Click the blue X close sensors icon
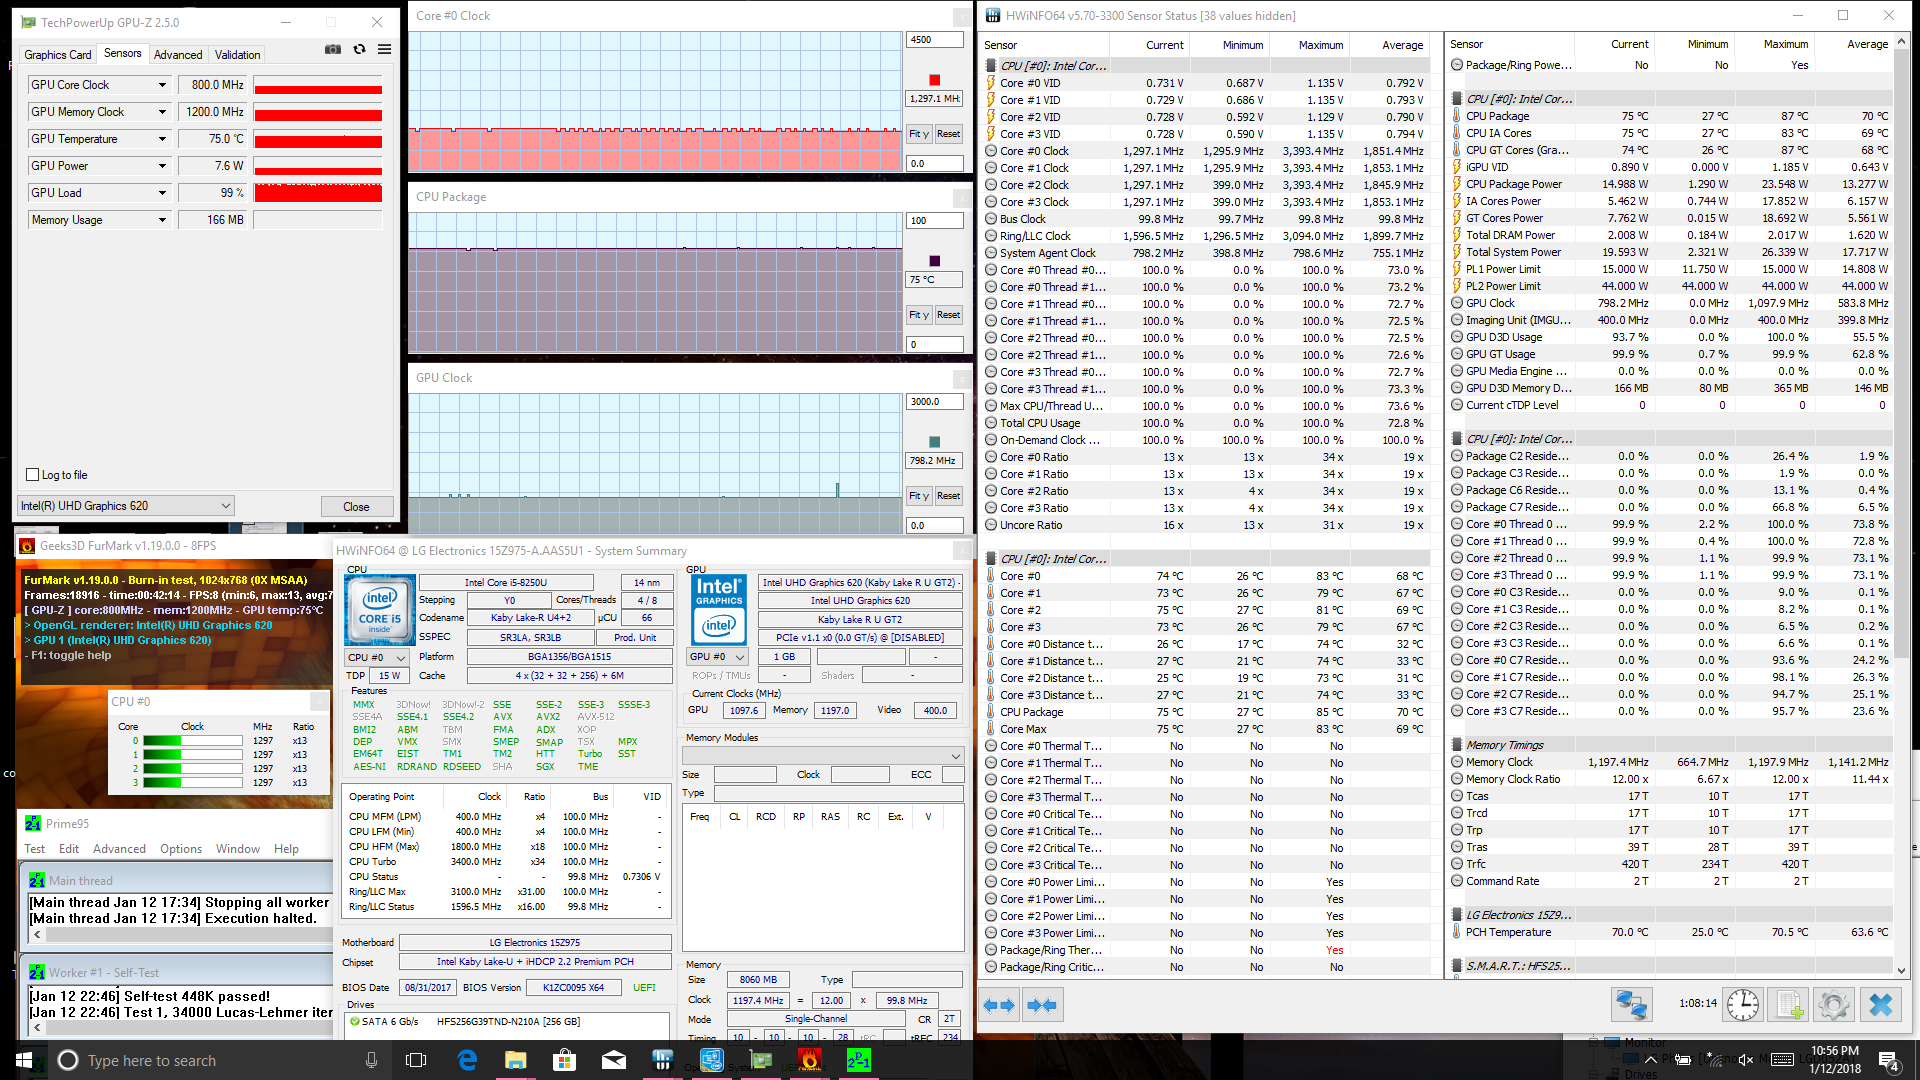This screenshot has height=1080, width=1920. pyautogui.click(x=1881, y=1004)
